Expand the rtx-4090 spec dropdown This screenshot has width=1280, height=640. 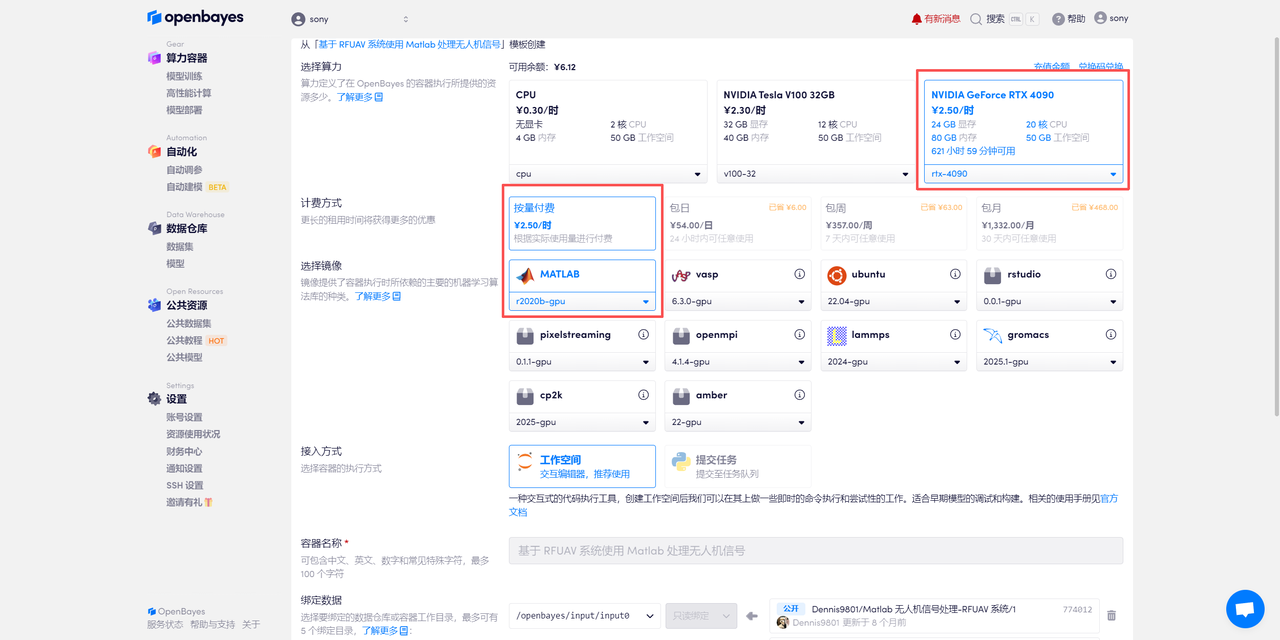click(x=1023, y=173)
